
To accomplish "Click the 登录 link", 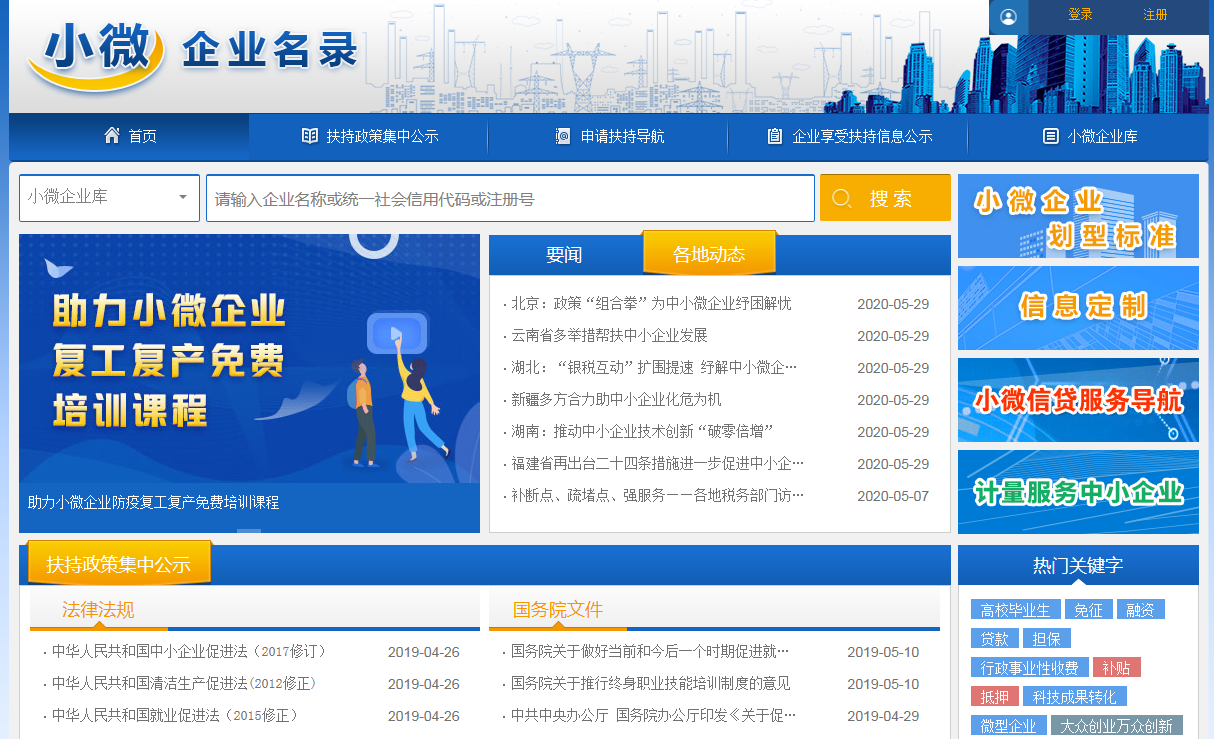I will [1080, 15].
